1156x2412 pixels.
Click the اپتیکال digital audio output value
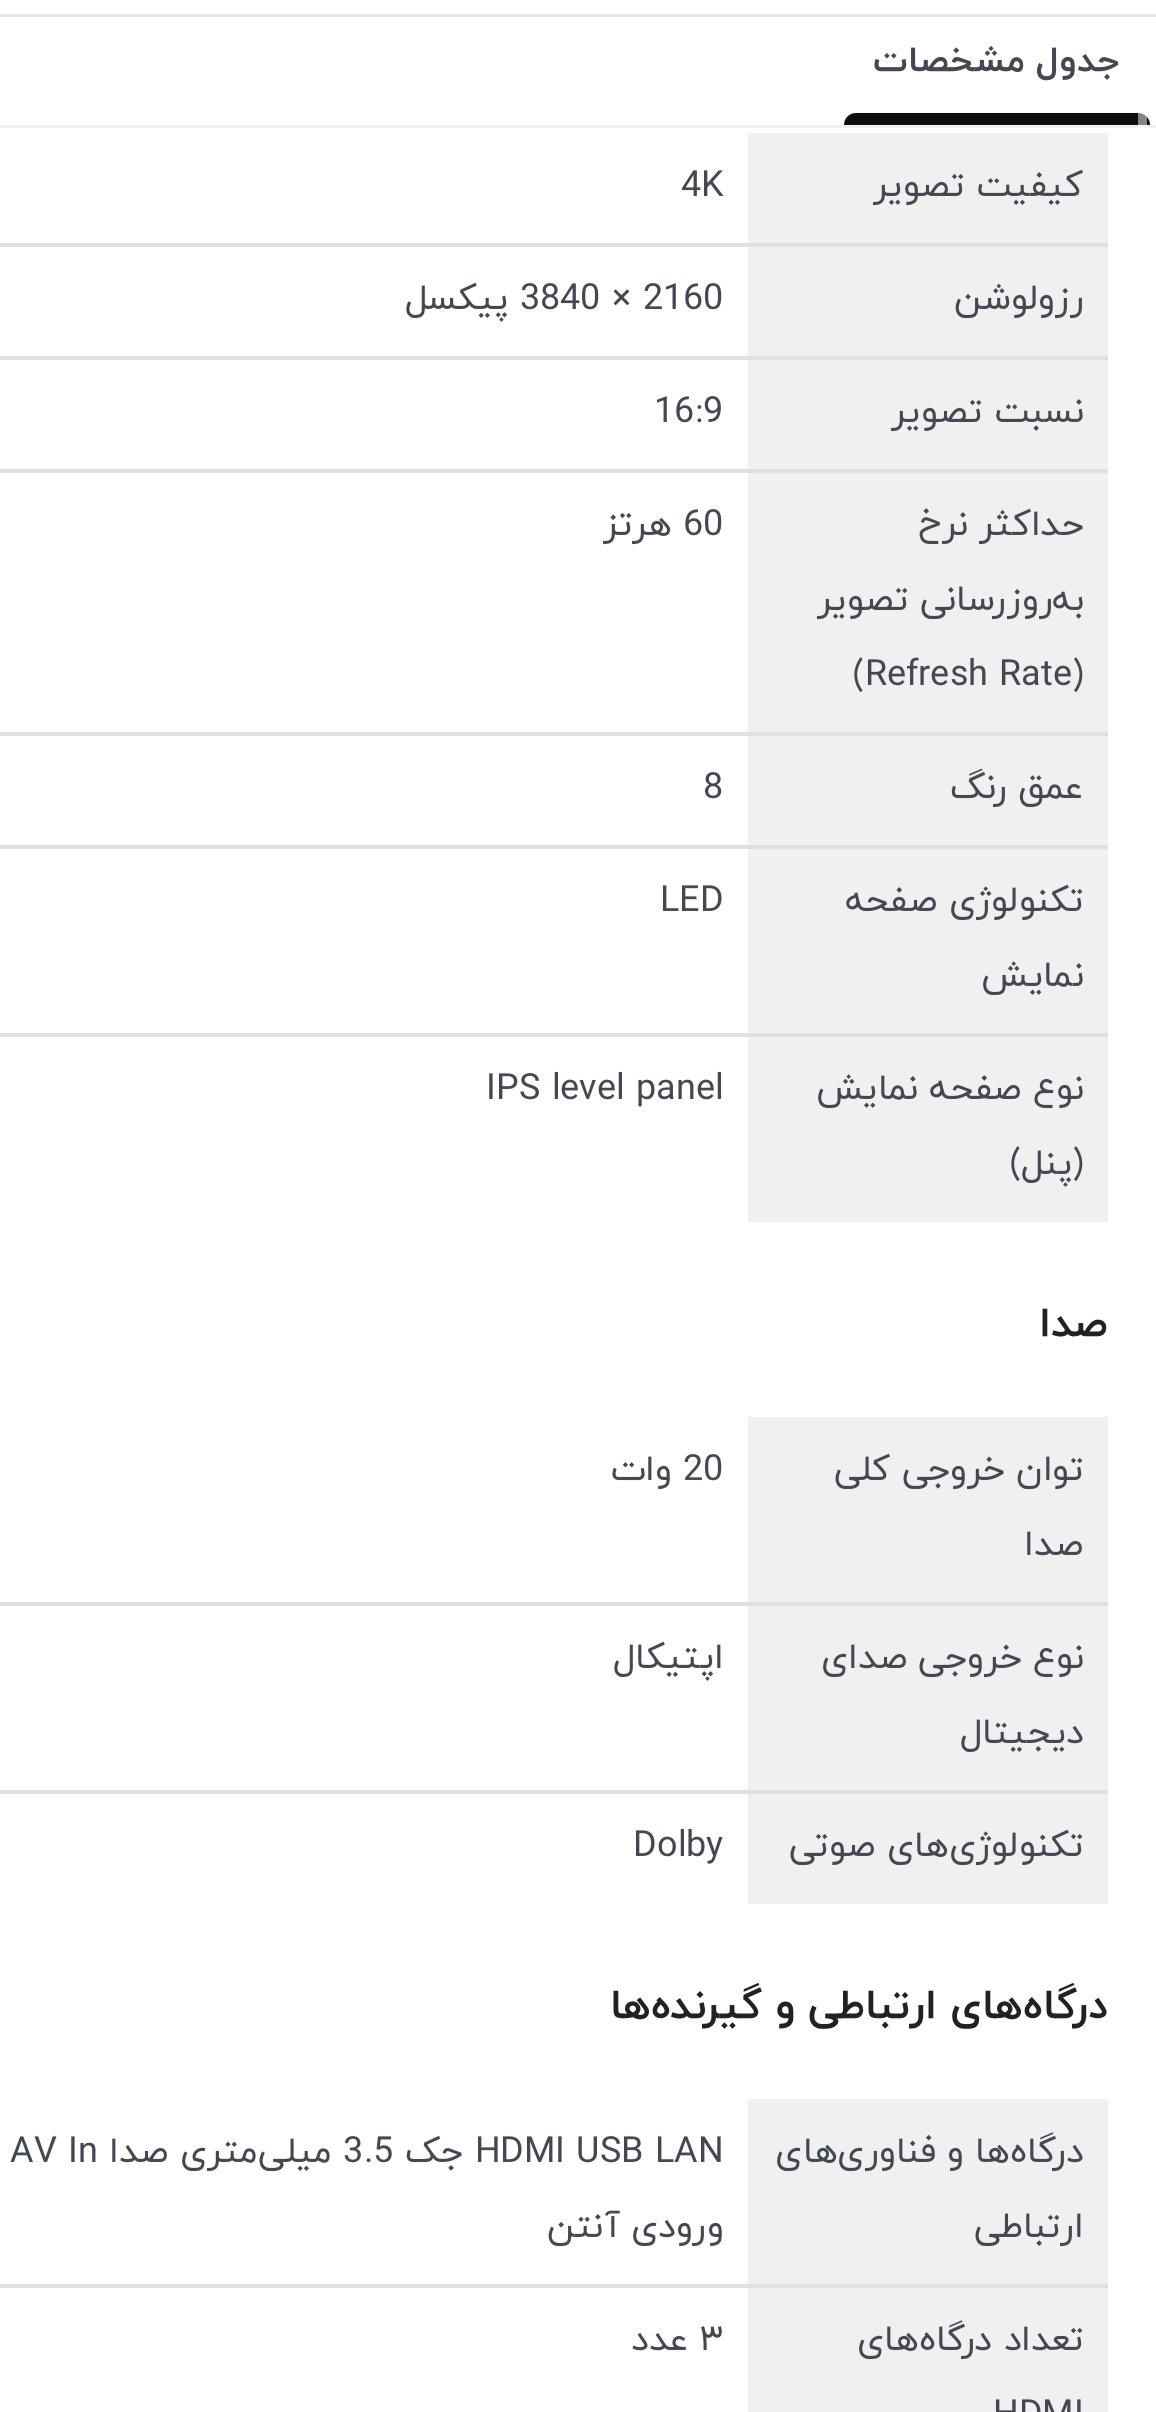[x=667, y=1659]
